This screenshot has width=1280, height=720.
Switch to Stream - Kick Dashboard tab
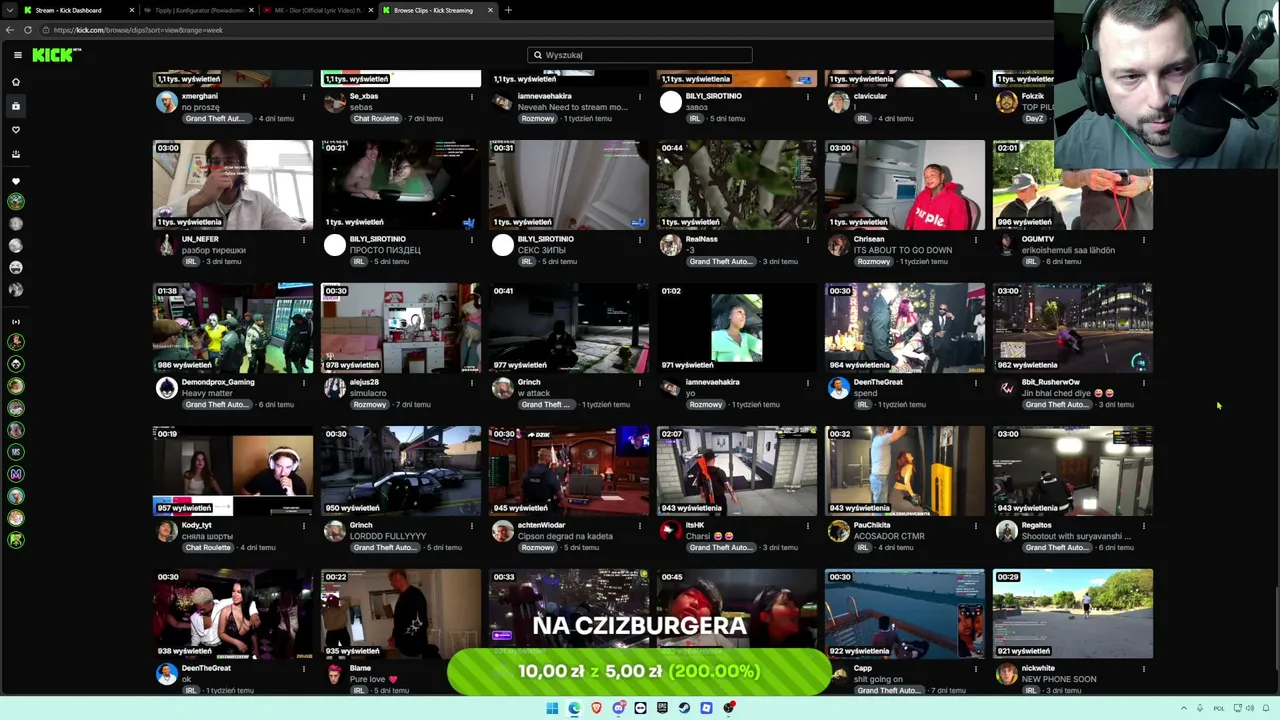pos(78,10)
